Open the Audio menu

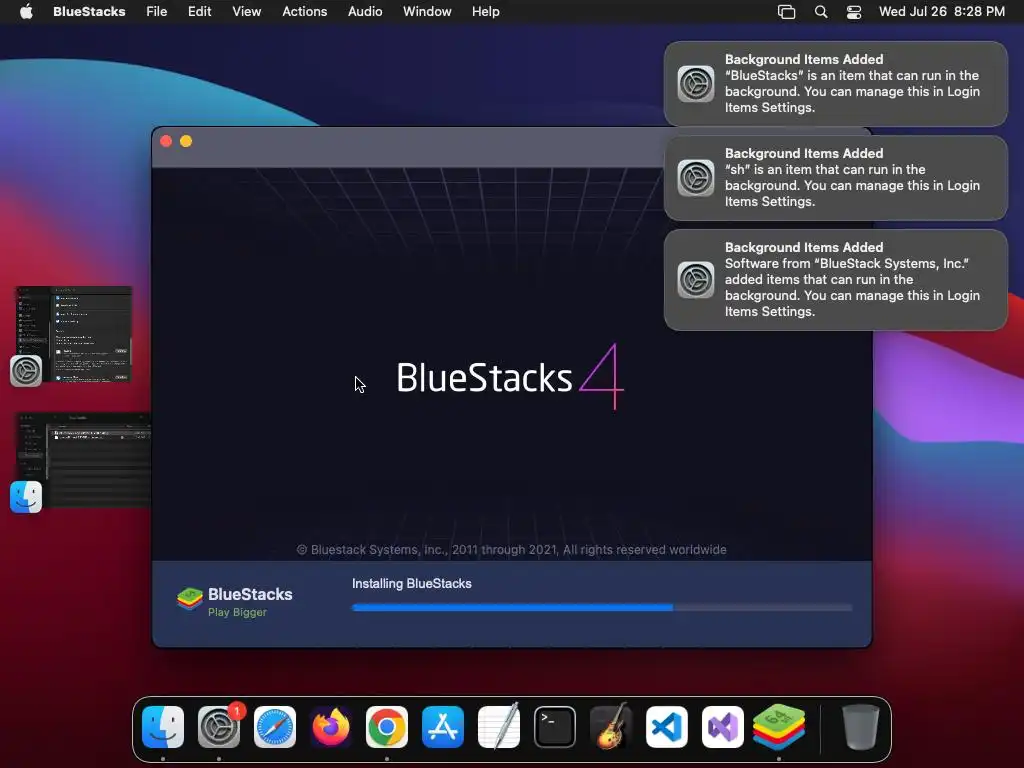pos(365,12)
